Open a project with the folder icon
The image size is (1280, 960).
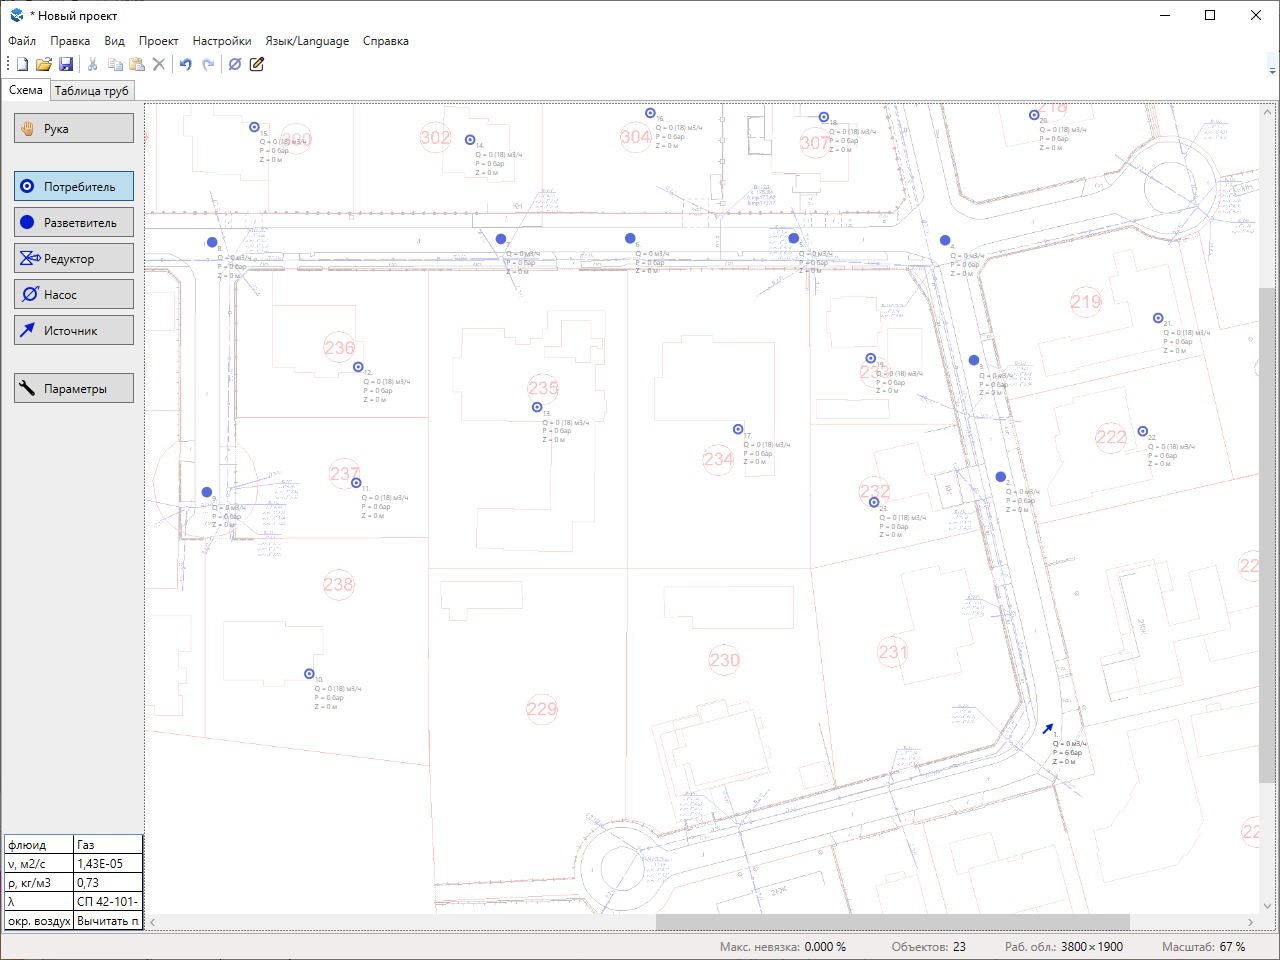(x=44, y=64)
